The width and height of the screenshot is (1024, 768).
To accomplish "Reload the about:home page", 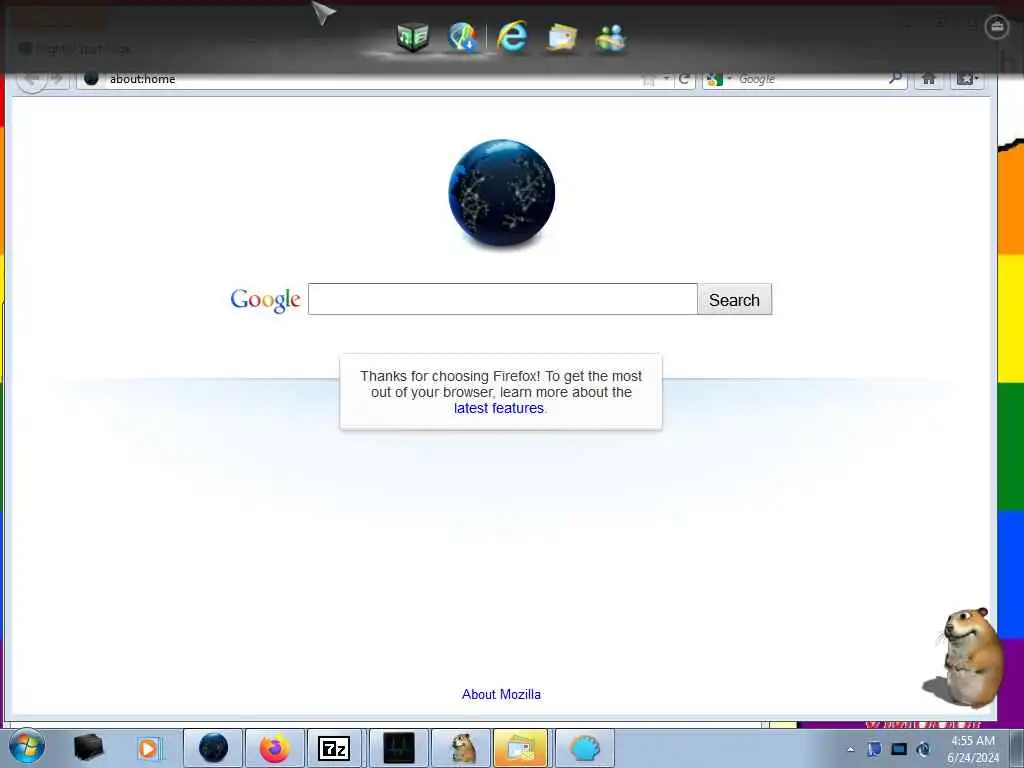I will click(684, 79).
